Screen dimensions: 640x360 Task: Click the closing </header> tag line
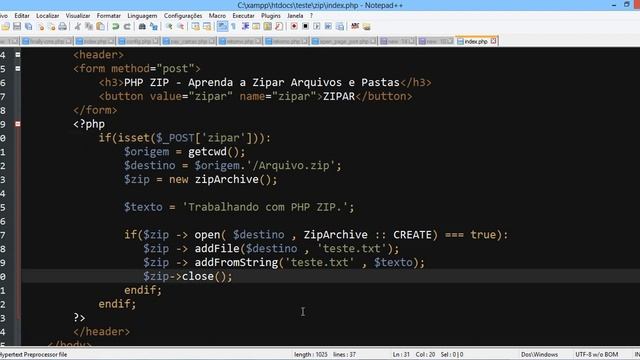click(102, 331)
